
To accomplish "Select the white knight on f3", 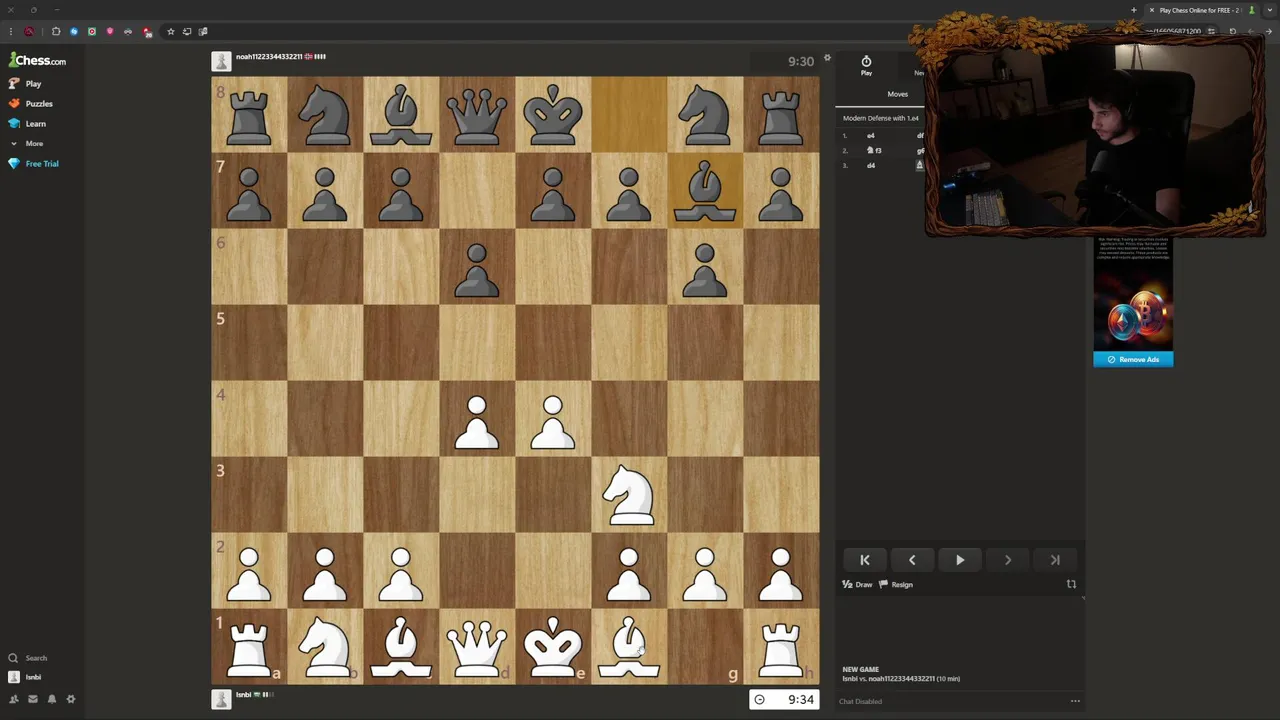I will pyautogui.click(x=629, y=495).
